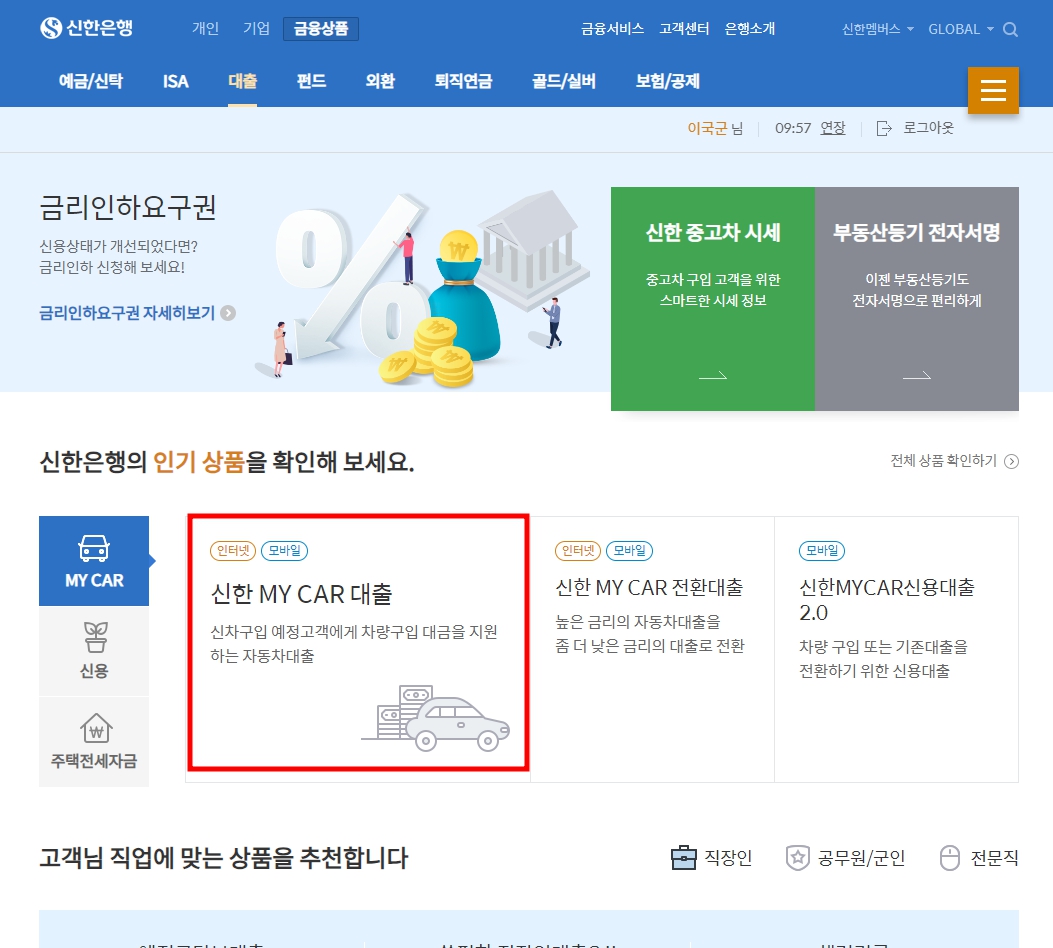
Task: Select the 금융상품 tab
Action: click(x=321, y=29)
